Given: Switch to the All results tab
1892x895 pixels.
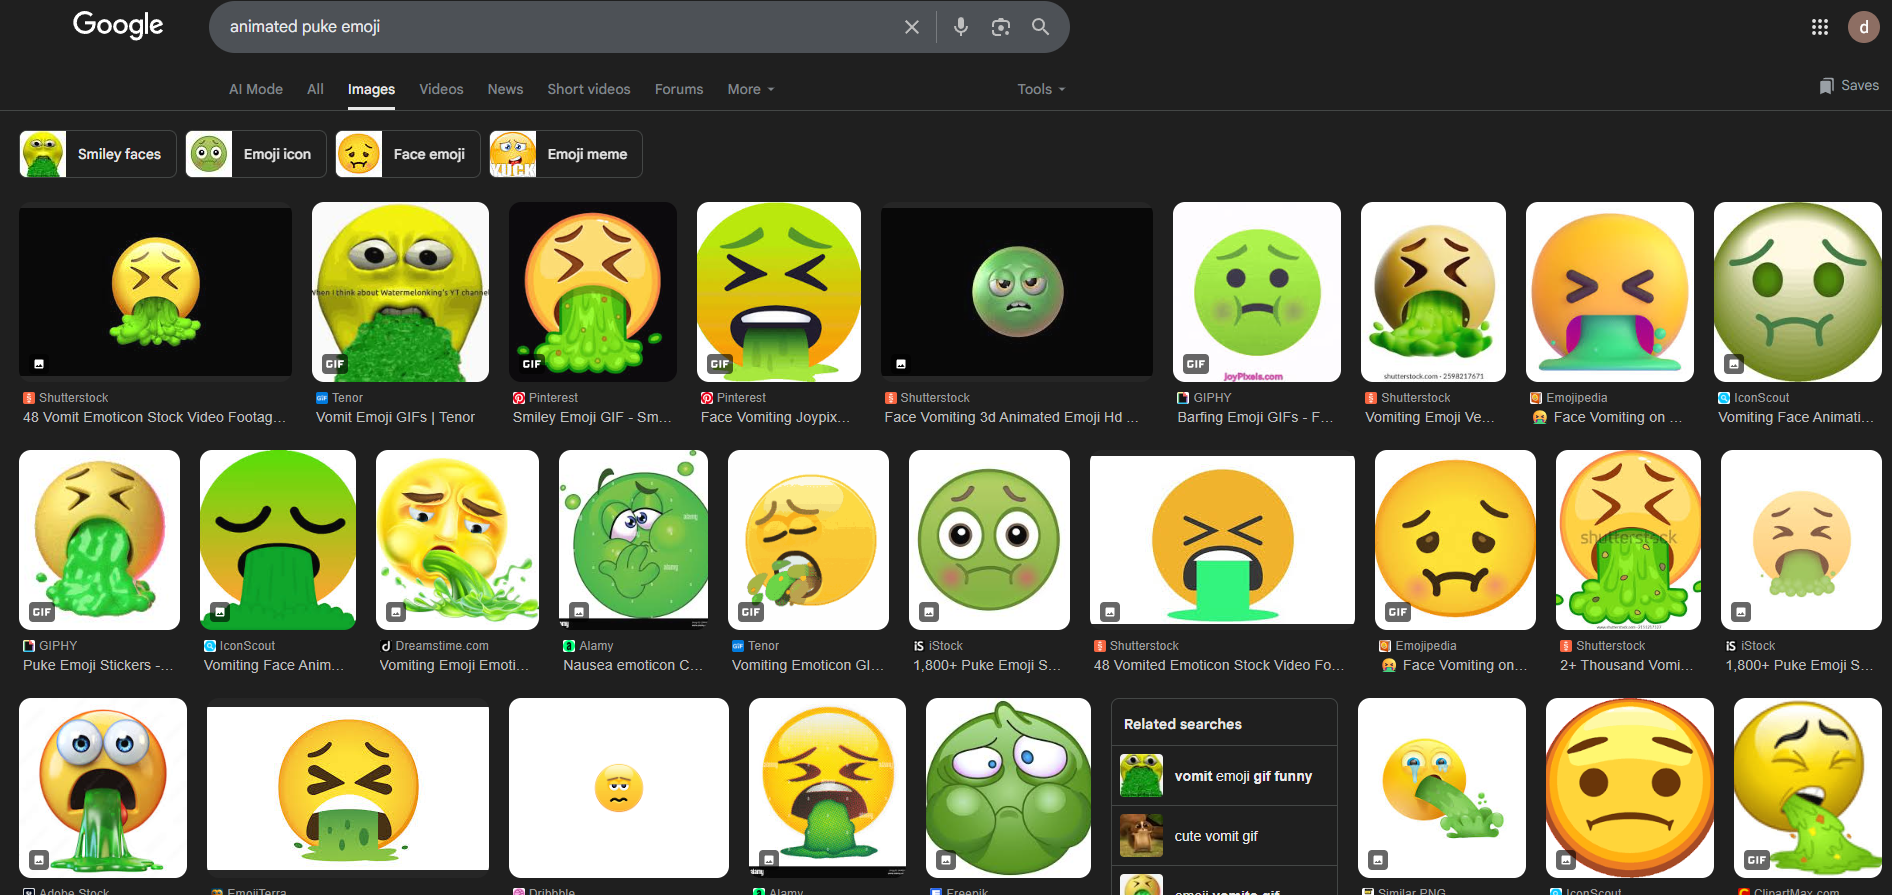Looking at the screenshot, I should click(315, 89).
